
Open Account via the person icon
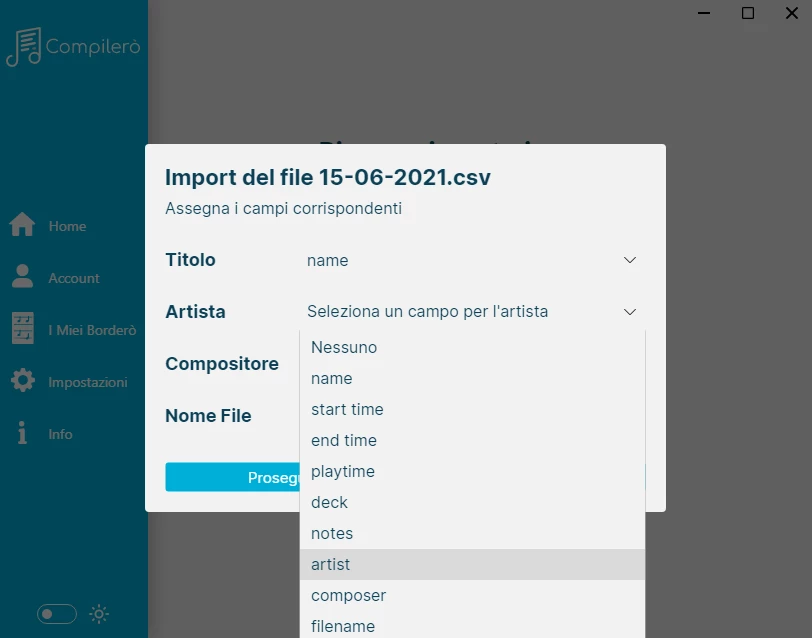click(22, 276)
